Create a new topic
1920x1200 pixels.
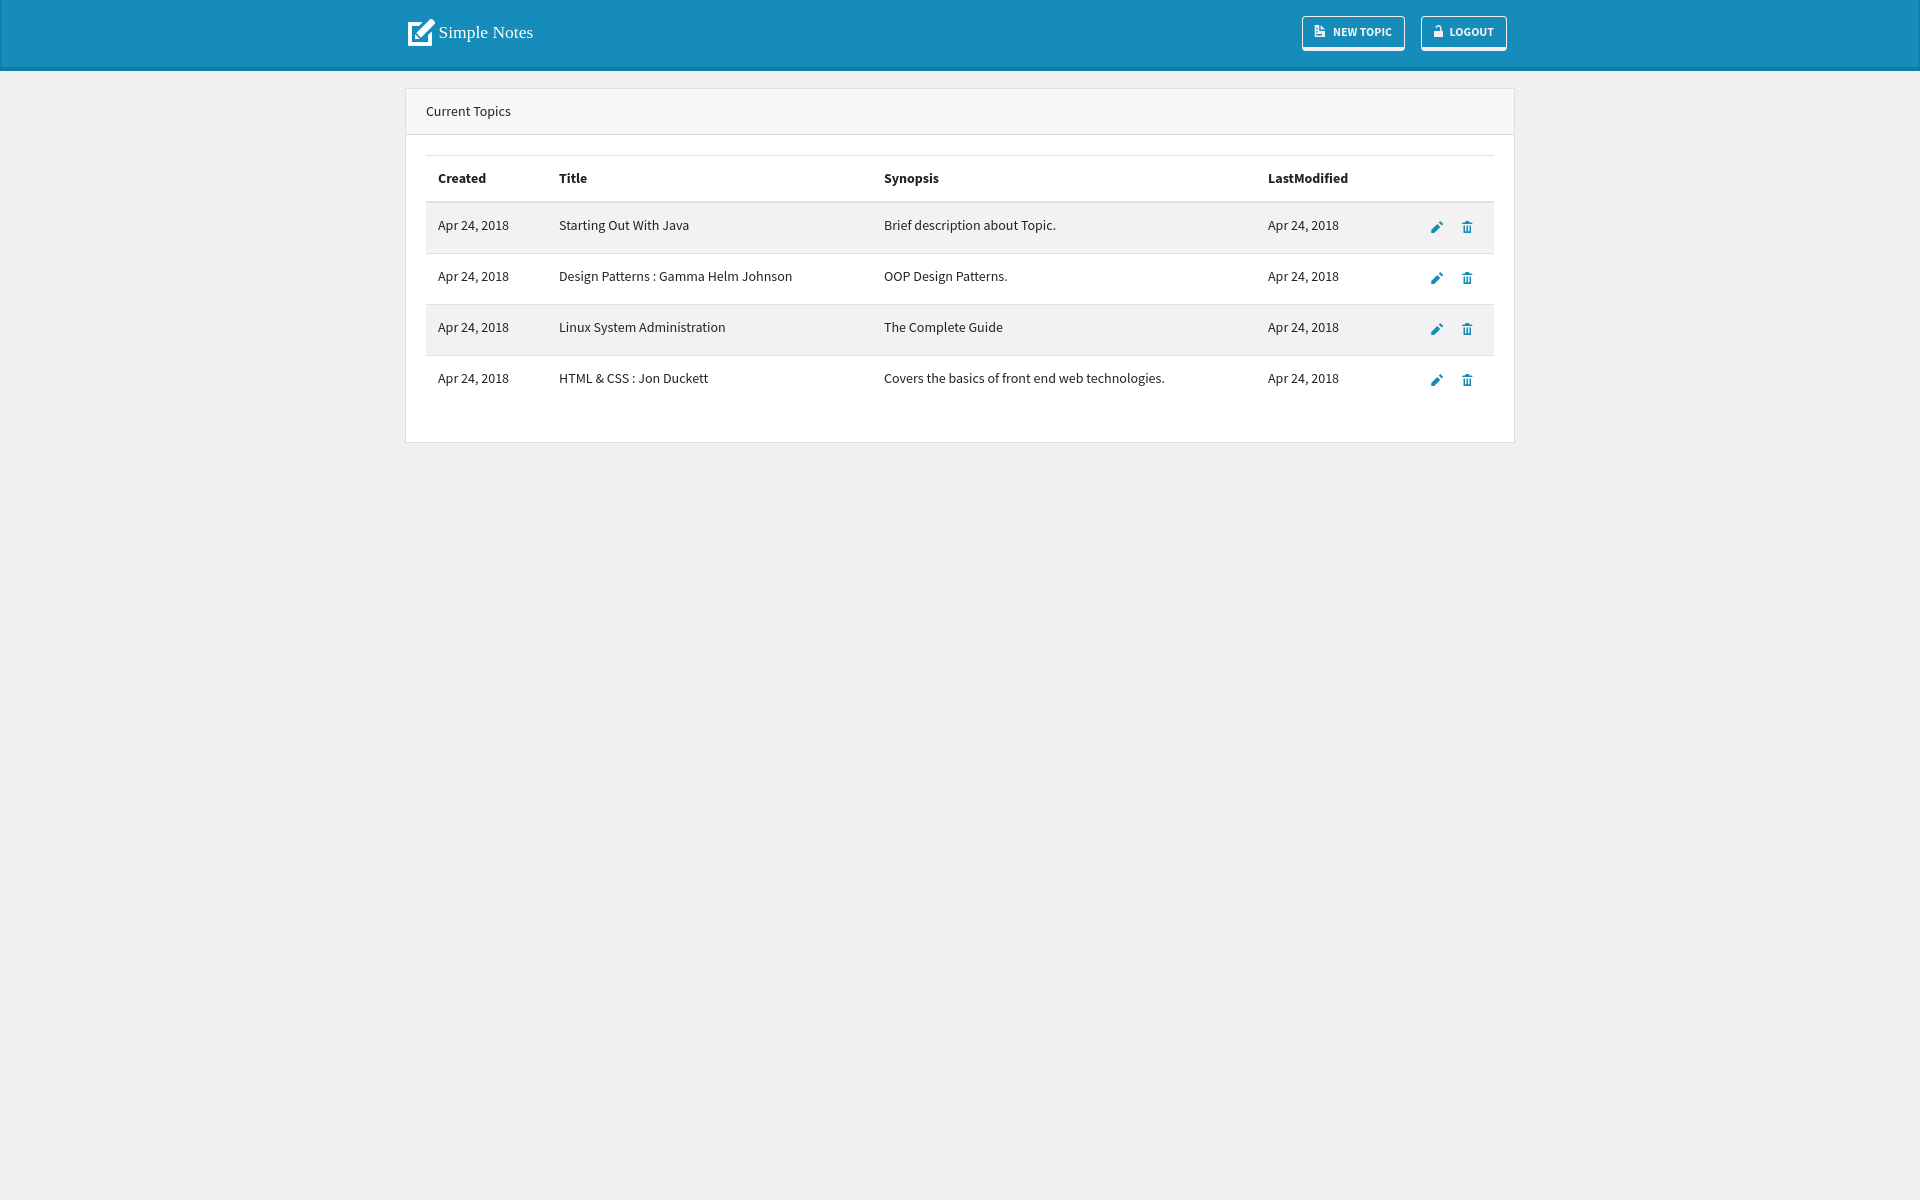click(x=1352, y=32)
